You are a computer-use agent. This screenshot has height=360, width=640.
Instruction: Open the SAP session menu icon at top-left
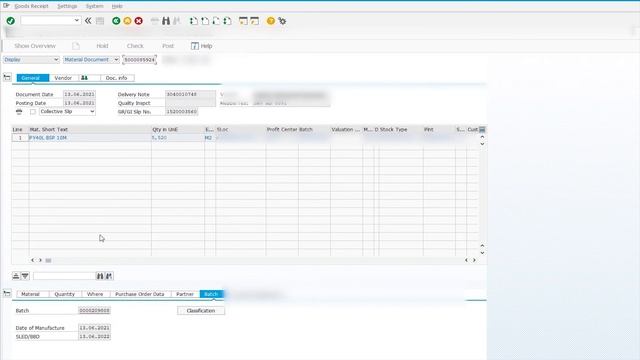pyautogui.click(x=6, y=6)
